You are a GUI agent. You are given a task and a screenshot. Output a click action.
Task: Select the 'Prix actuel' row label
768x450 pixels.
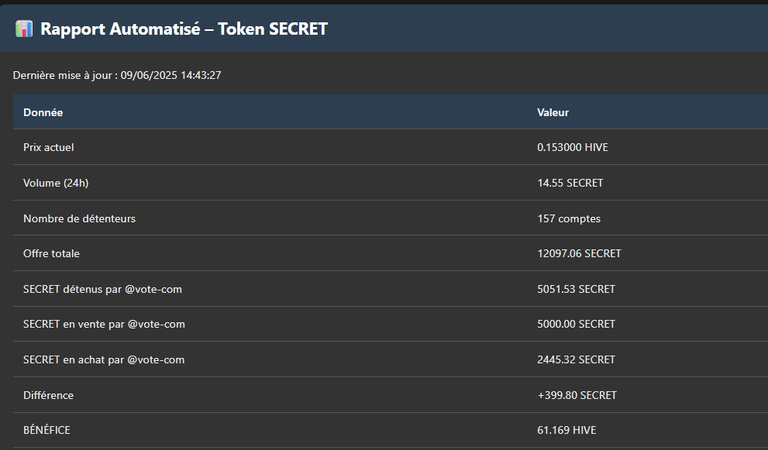[48, 147]
